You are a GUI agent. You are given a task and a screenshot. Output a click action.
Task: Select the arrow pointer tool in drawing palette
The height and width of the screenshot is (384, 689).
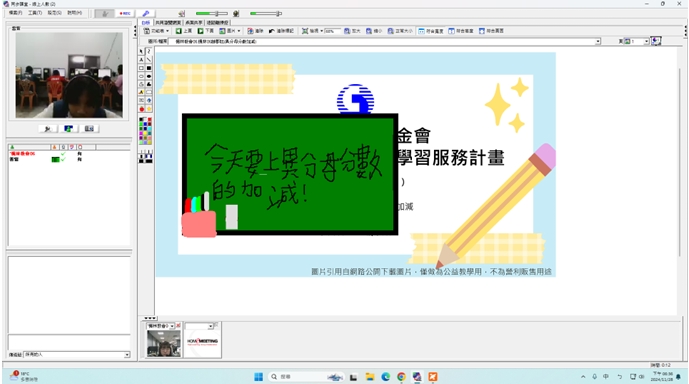(141, 51)
